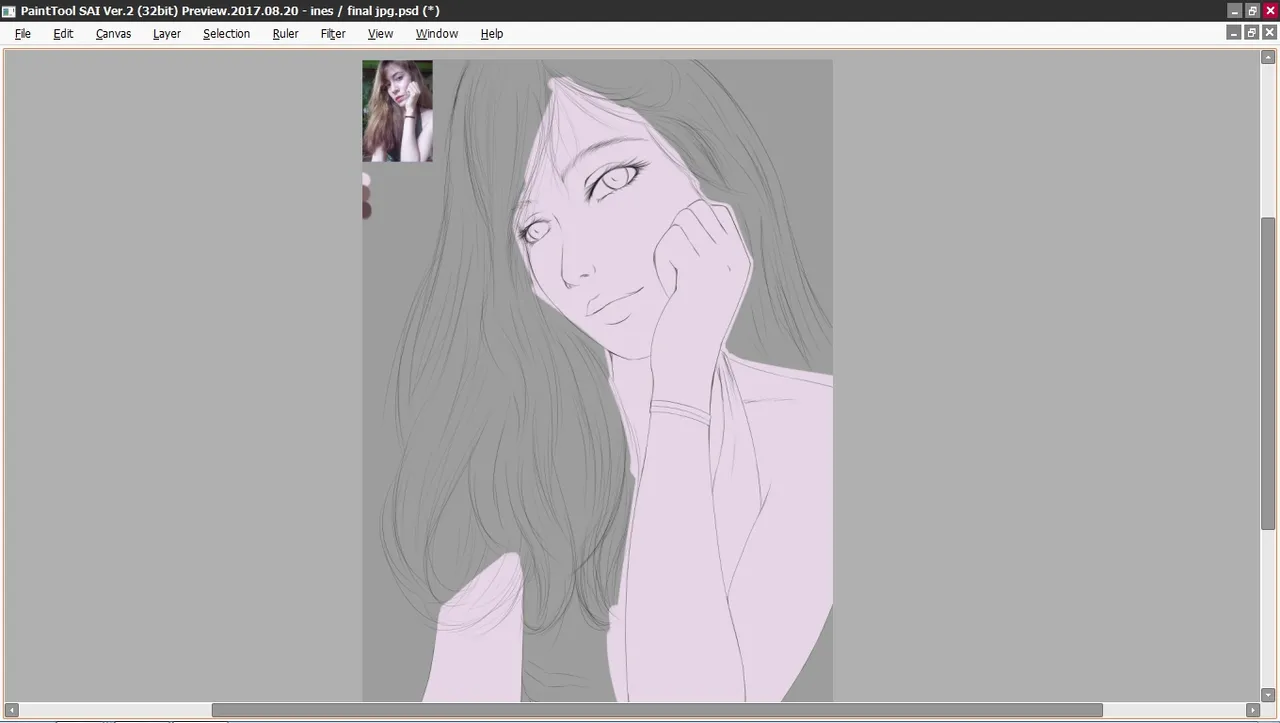Restore the document window in menu bar
This screenshot has width=1280, height=723.
[1251, 33]
